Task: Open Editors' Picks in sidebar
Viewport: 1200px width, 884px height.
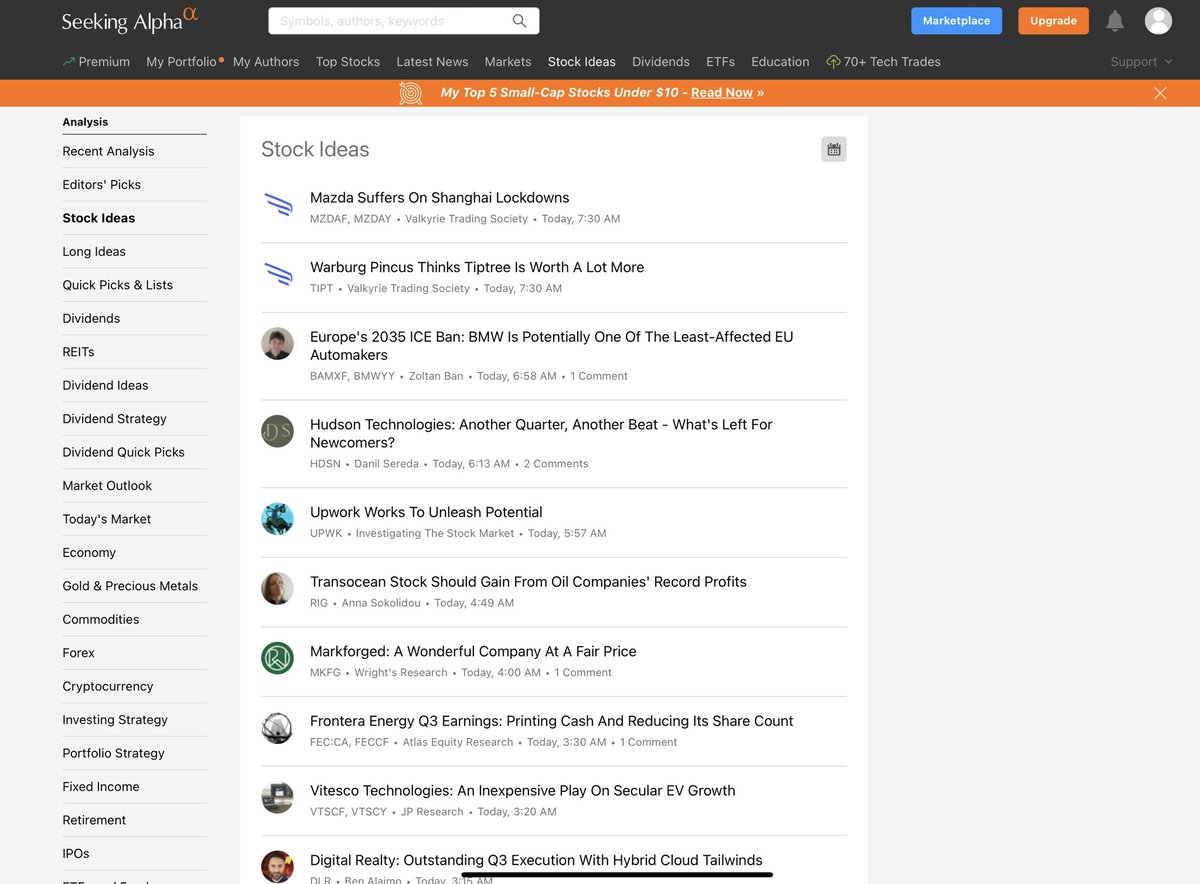Action: pyautogui.click(x=101, y=185)
